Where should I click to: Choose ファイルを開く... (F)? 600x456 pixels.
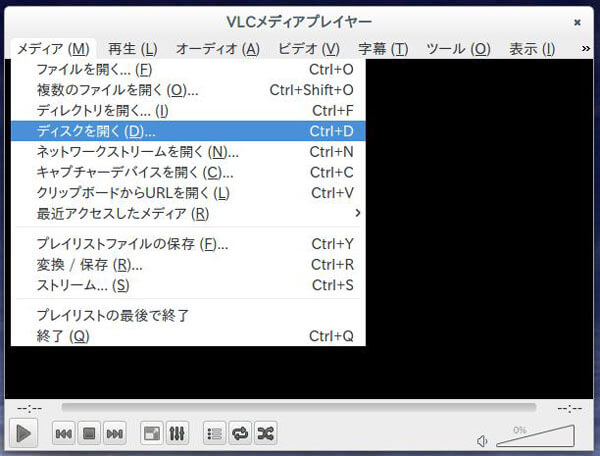[188, 70]
